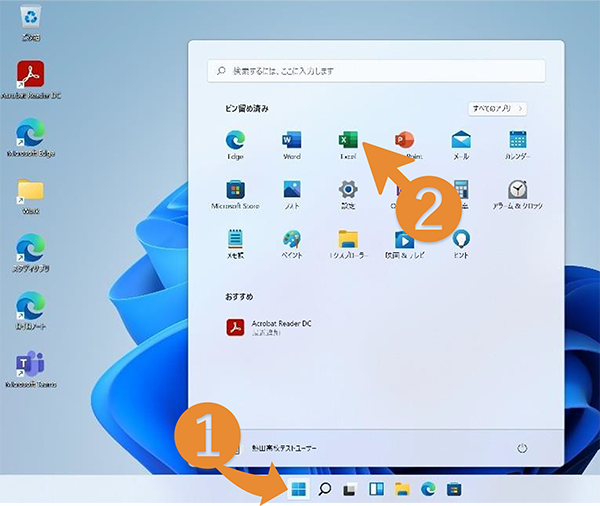Screen dimensions: 600x506
Task: Select ロイロノート desktop shortcut
Action: [x=31, y=311]
